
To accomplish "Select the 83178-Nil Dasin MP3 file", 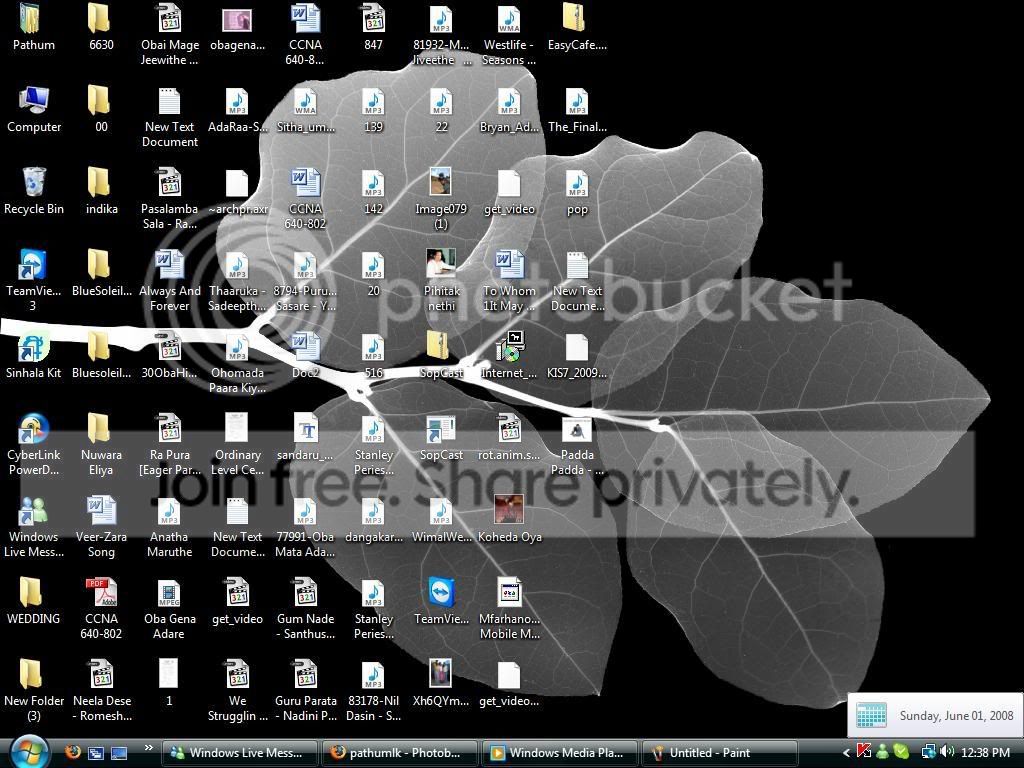I will (373, 676).
